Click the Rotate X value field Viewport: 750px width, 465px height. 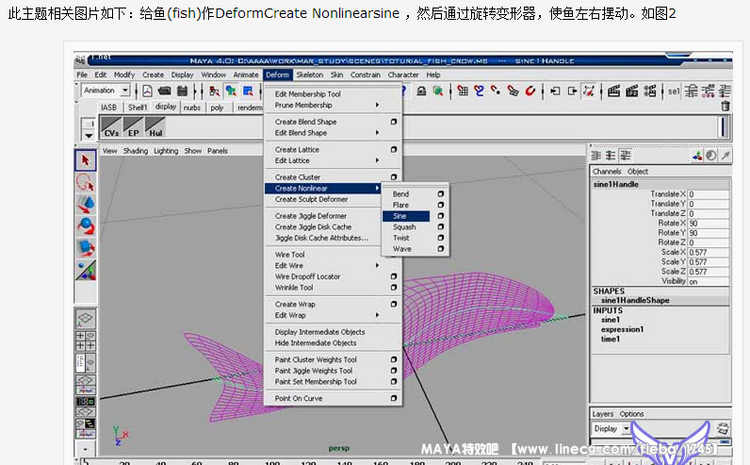[708, 223]
